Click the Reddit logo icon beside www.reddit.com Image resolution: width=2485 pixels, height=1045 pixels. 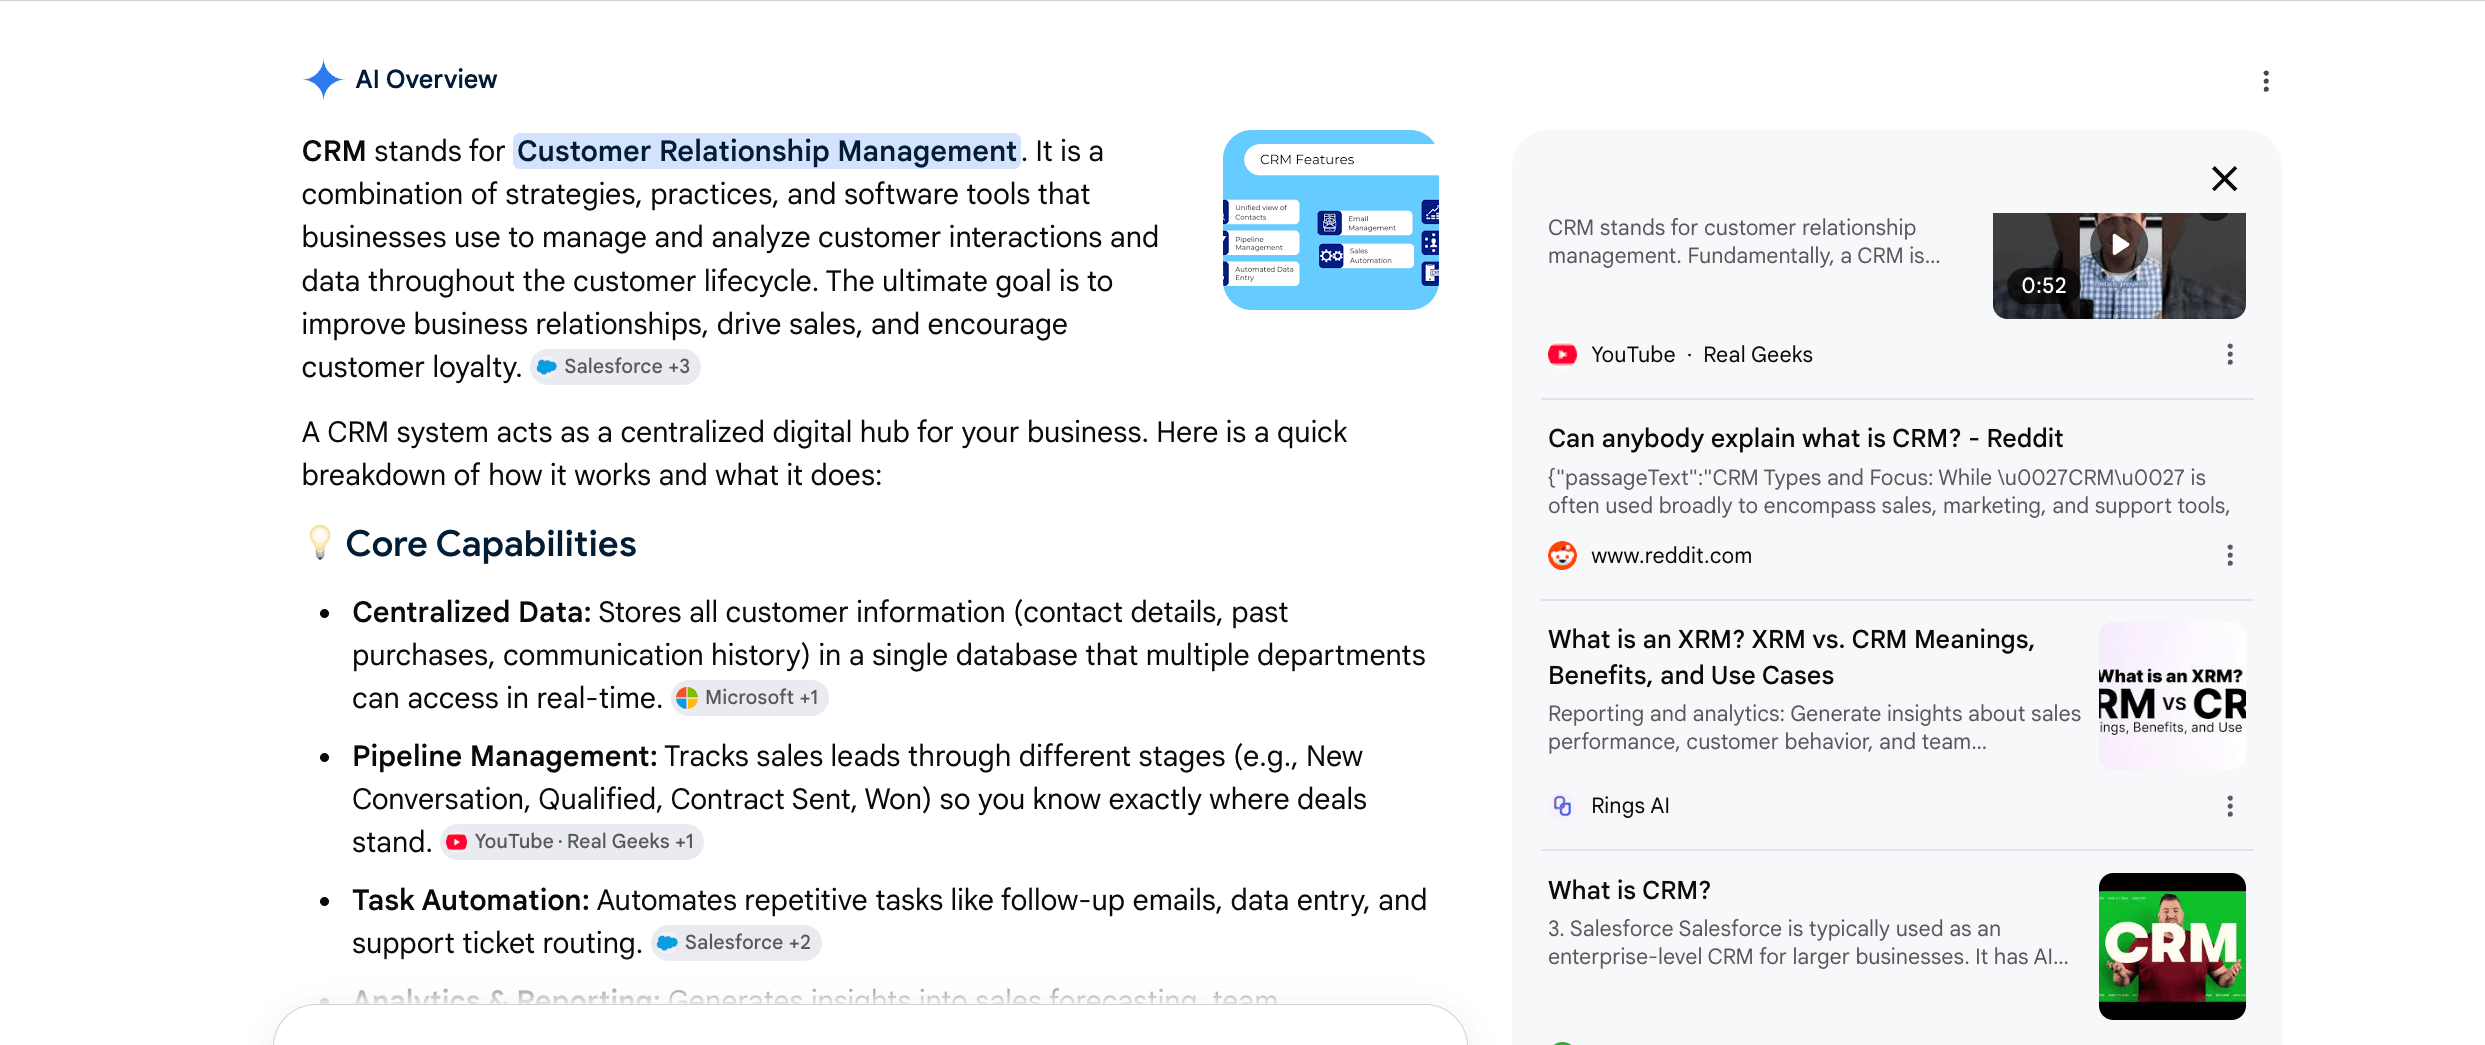click(x=1562, y=555)
